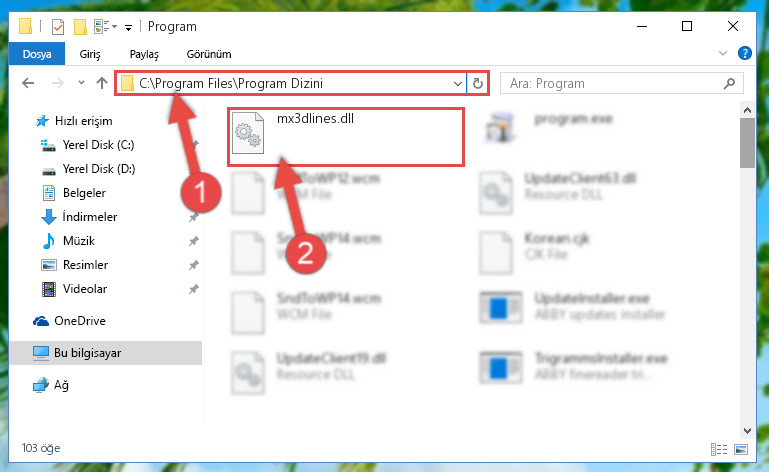Open the Quick Access Toolbar customize dropdown

128,27
